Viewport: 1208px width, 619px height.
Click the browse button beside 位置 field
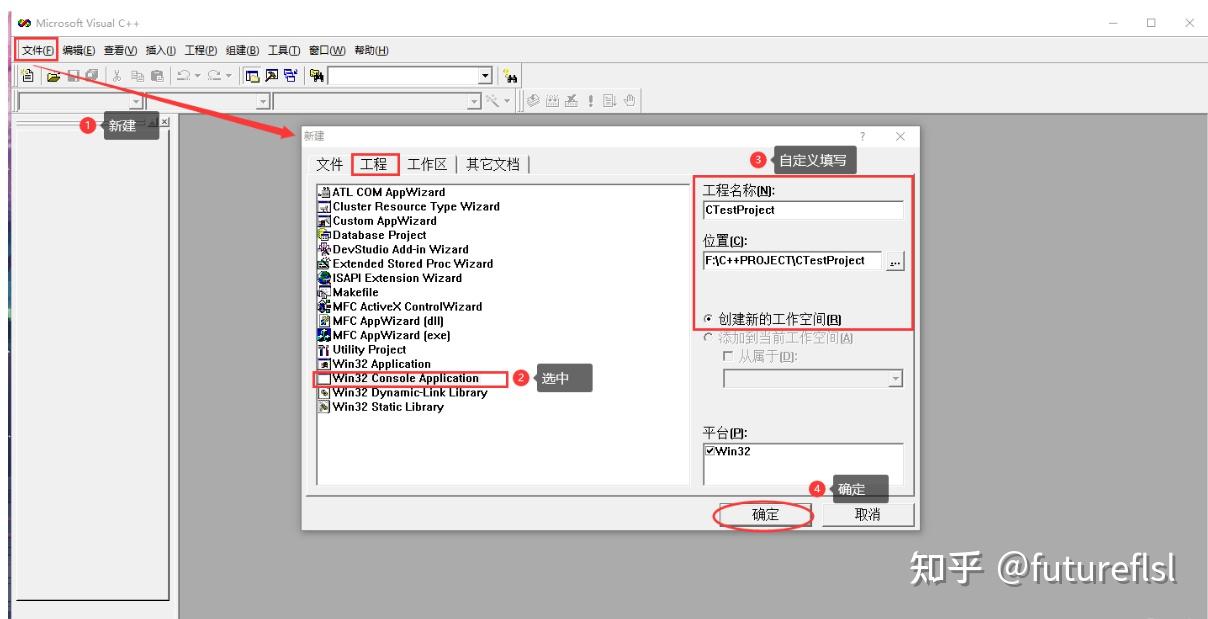[x=894, y=259]
